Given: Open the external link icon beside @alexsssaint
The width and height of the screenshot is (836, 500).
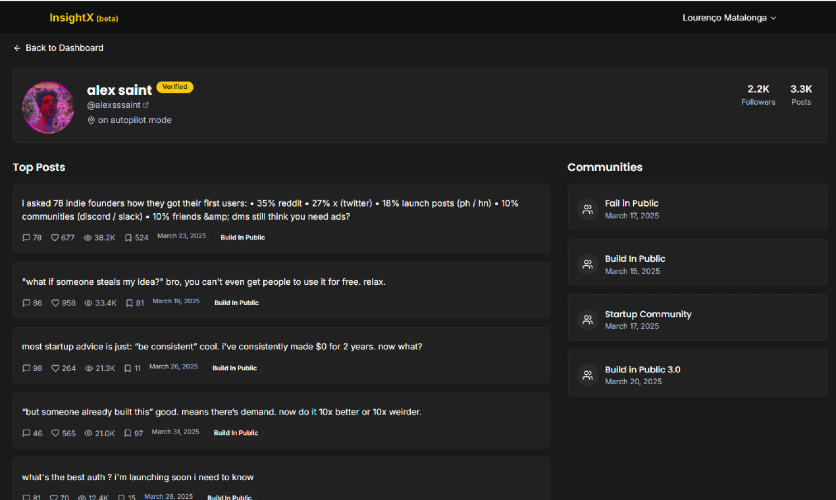Looking at the screenshot, I should 146,105.
